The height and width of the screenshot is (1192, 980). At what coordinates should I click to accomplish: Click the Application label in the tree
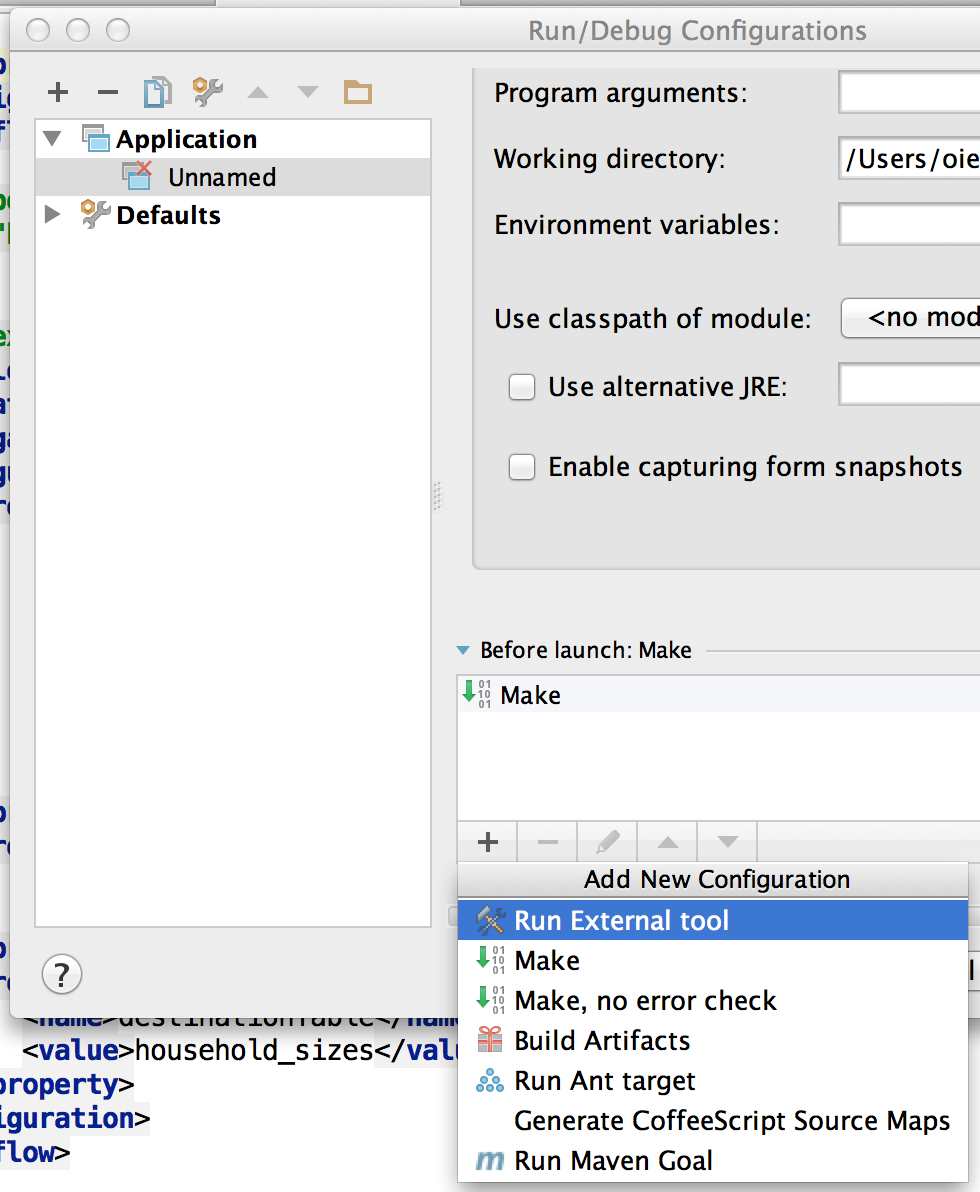coord(186,139)
